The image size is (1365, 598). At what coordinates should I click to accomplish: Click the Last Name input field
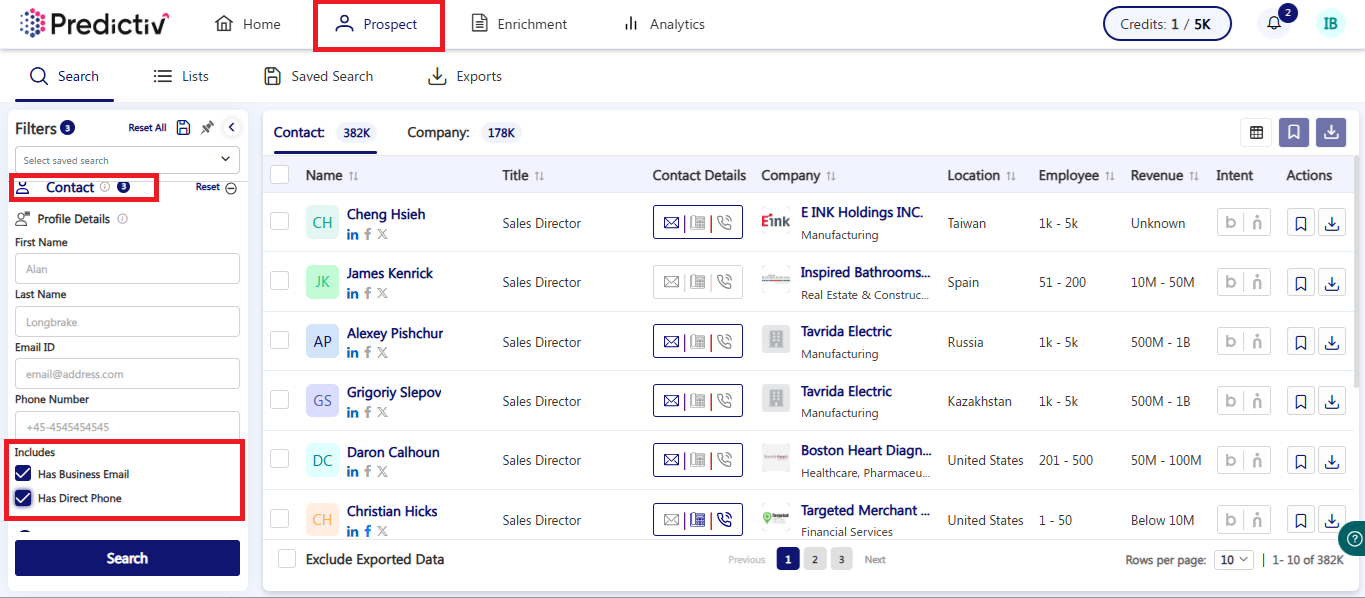127,322
